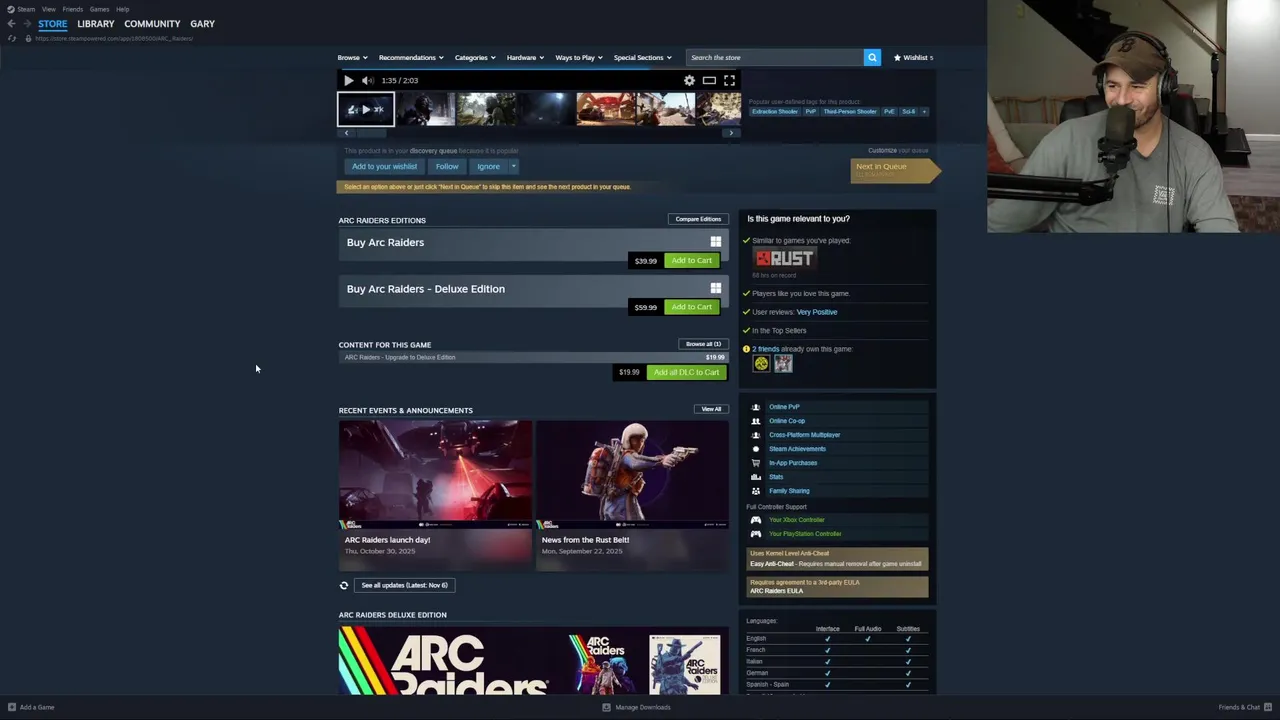Add Arc Raiders standard edition to cart
This screenshot has height=720, width=1280.
[x=692, y=260]
